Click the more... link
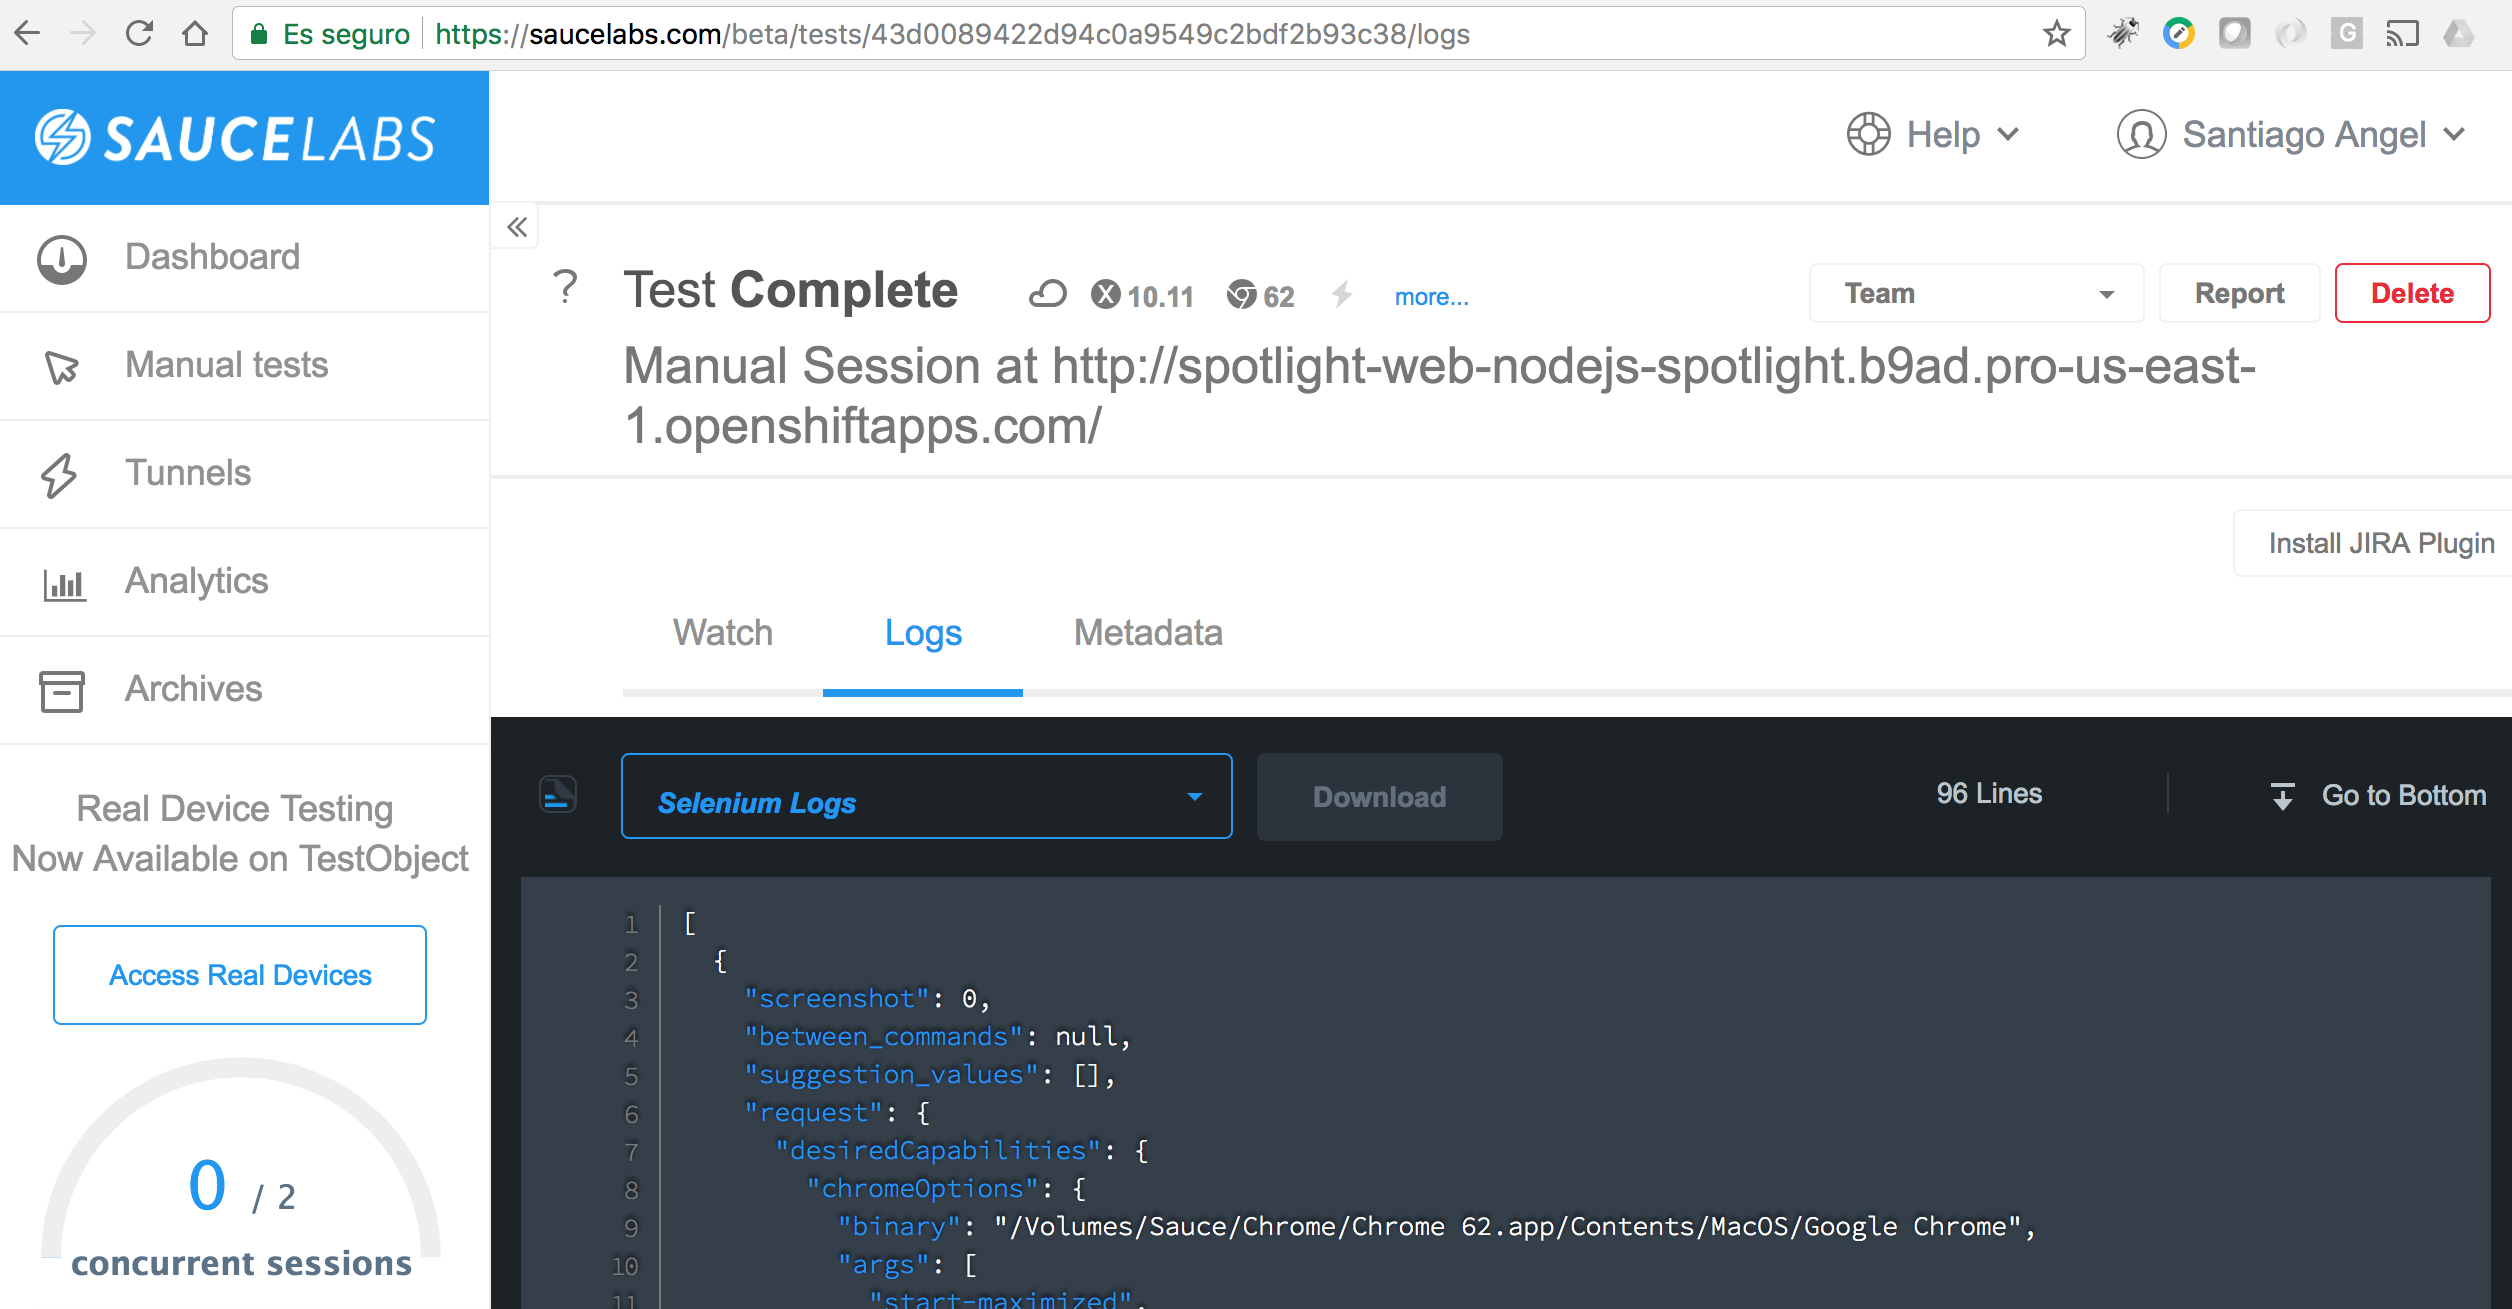This screenshot has height=1309, width=2512. 1432,297
